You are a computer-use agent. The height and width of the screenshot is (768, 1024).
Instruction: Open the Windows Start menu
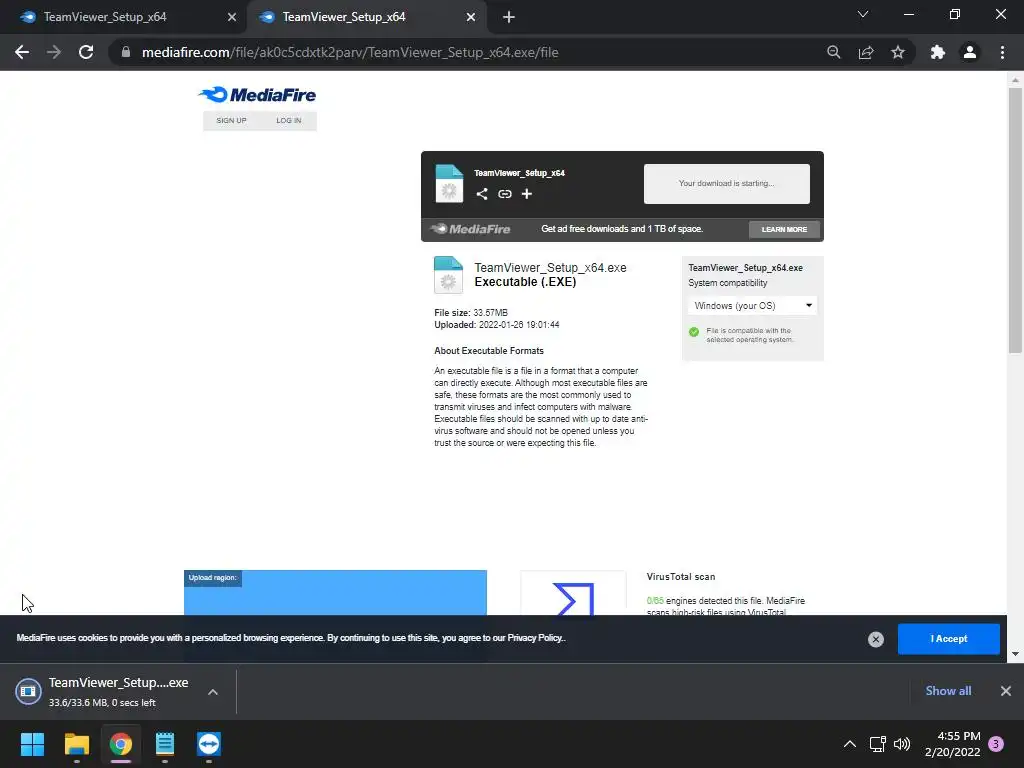coord(32,744)
